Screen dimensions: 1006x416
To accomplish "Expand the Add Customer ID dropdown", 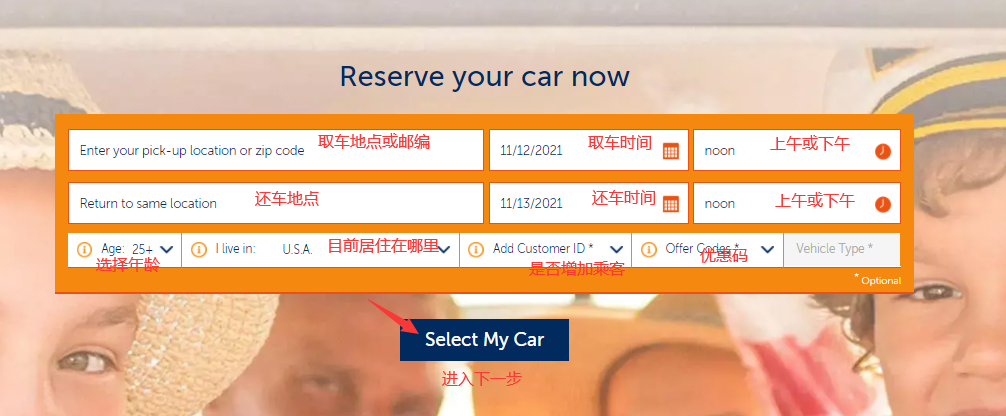I will coord(546,249).
